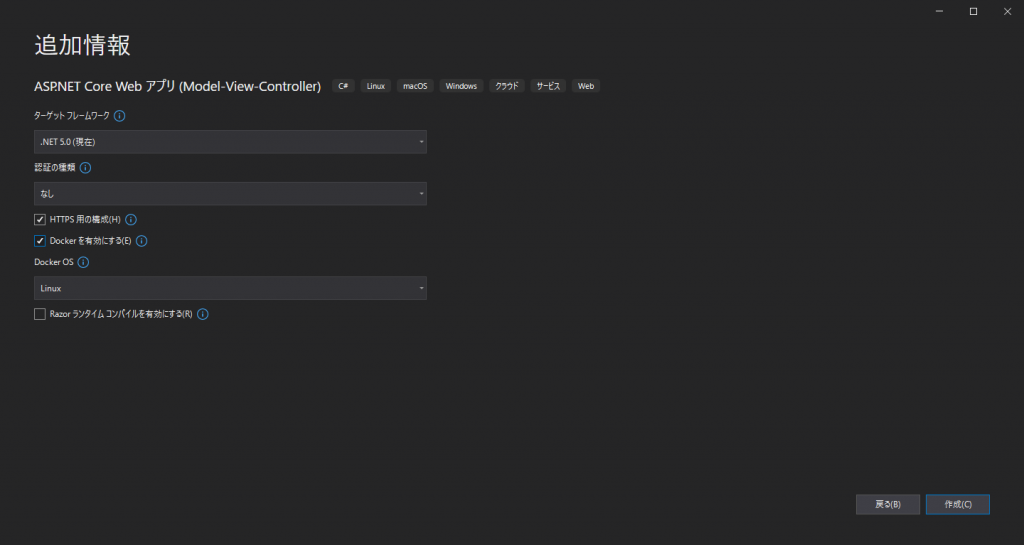This screenshot has height=545, width=1024.
Task: Show info icon for Docker を有効にする
Action: 142,241
